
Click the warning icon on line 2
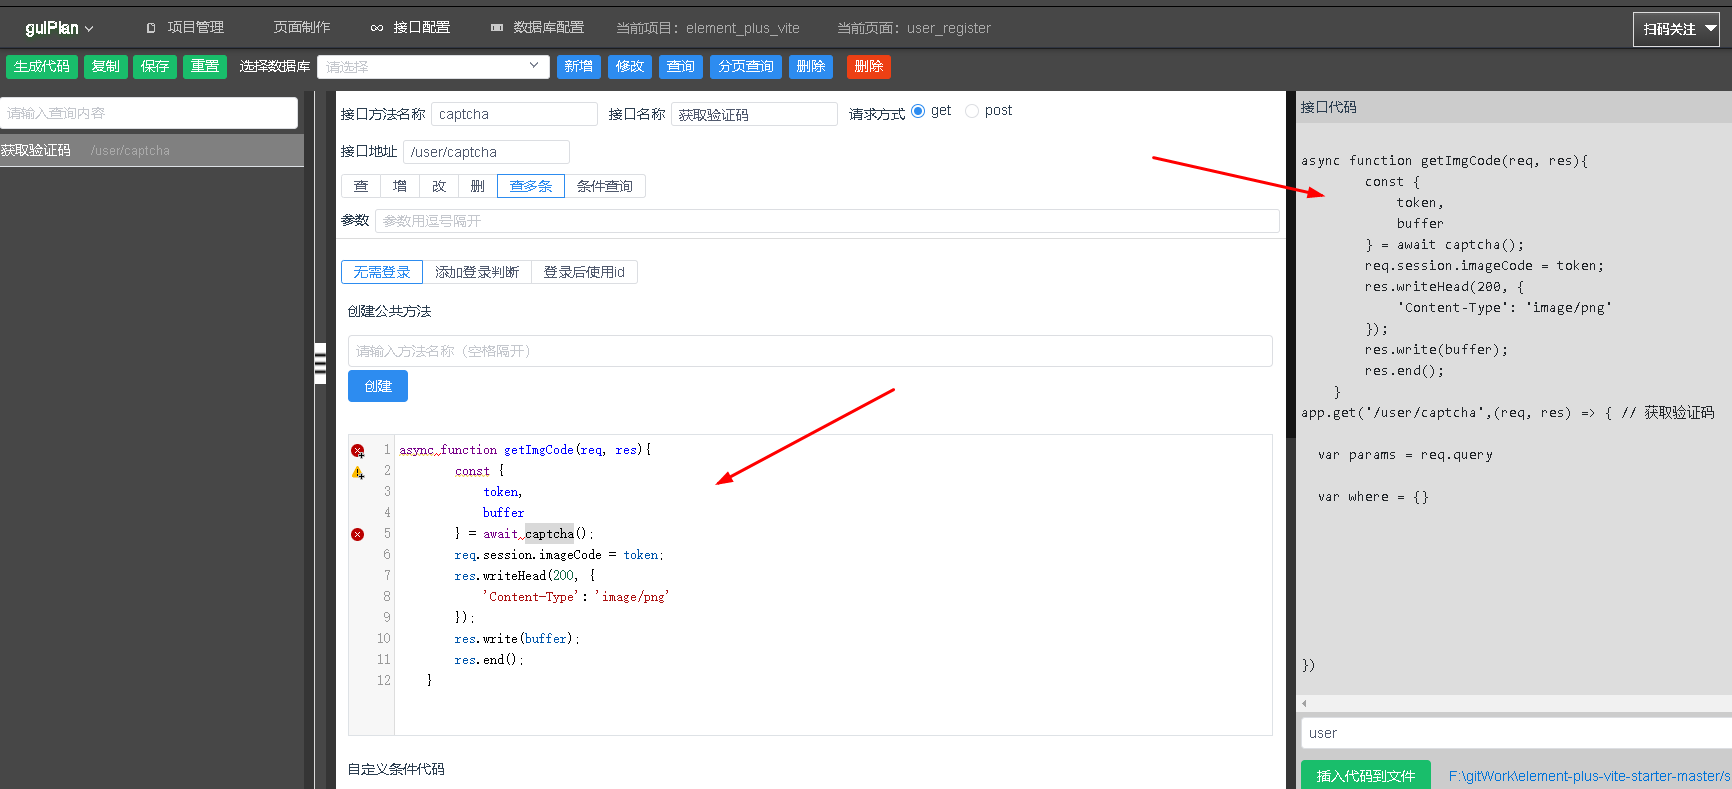[358, 472]
